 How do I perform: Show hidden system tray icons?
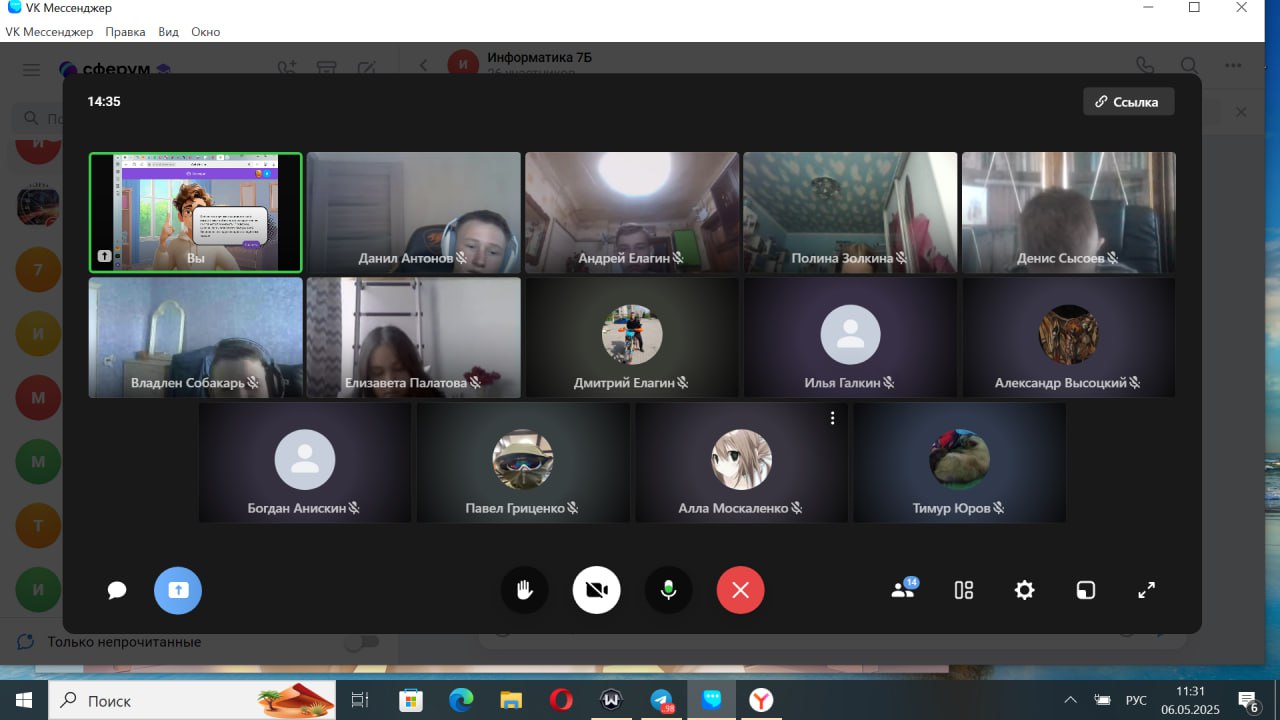(1070, 700)
